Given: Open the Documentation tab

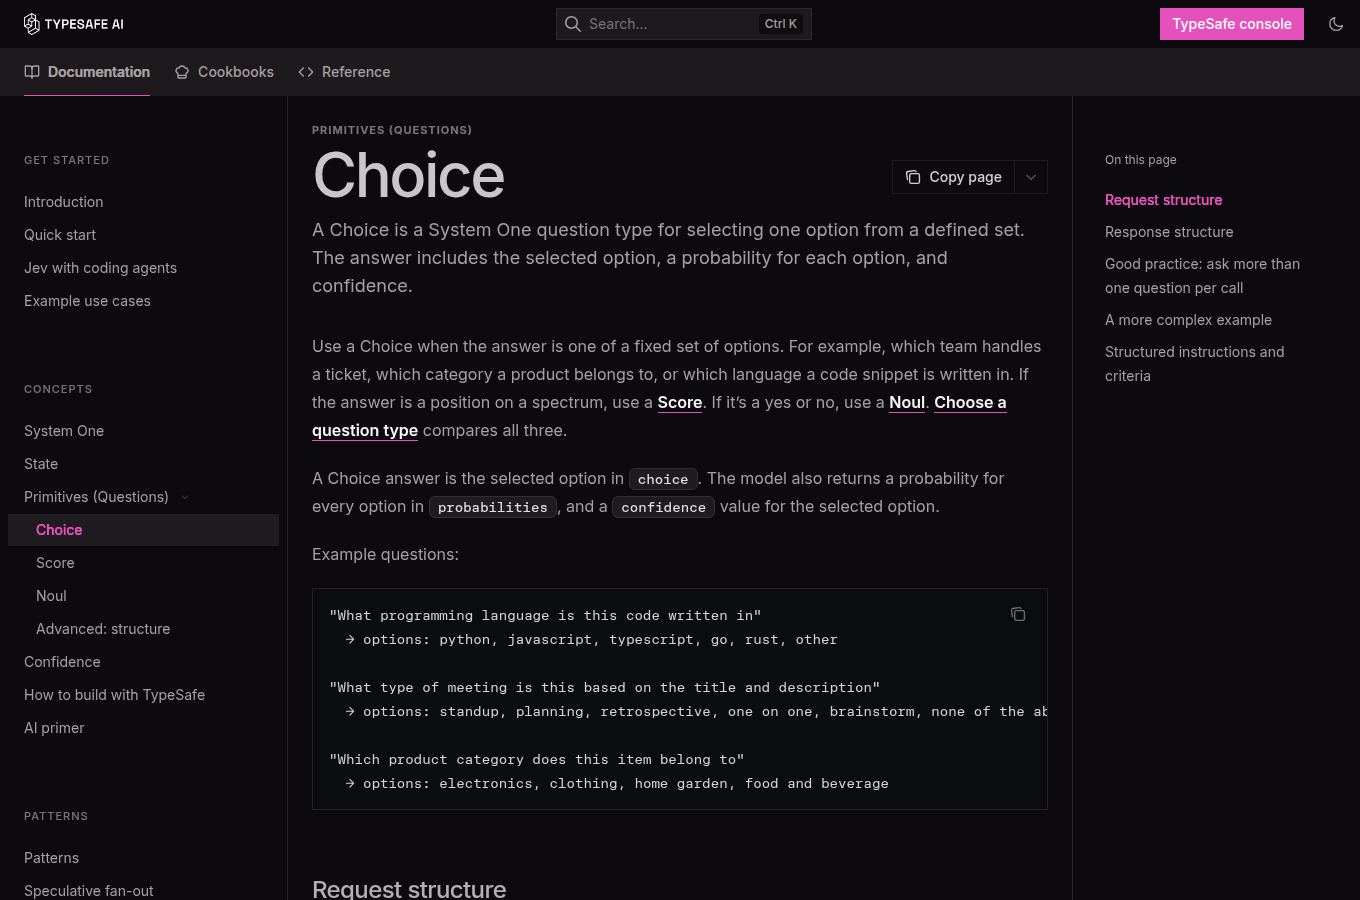Looking at the screenshot, I should [87, 72].
